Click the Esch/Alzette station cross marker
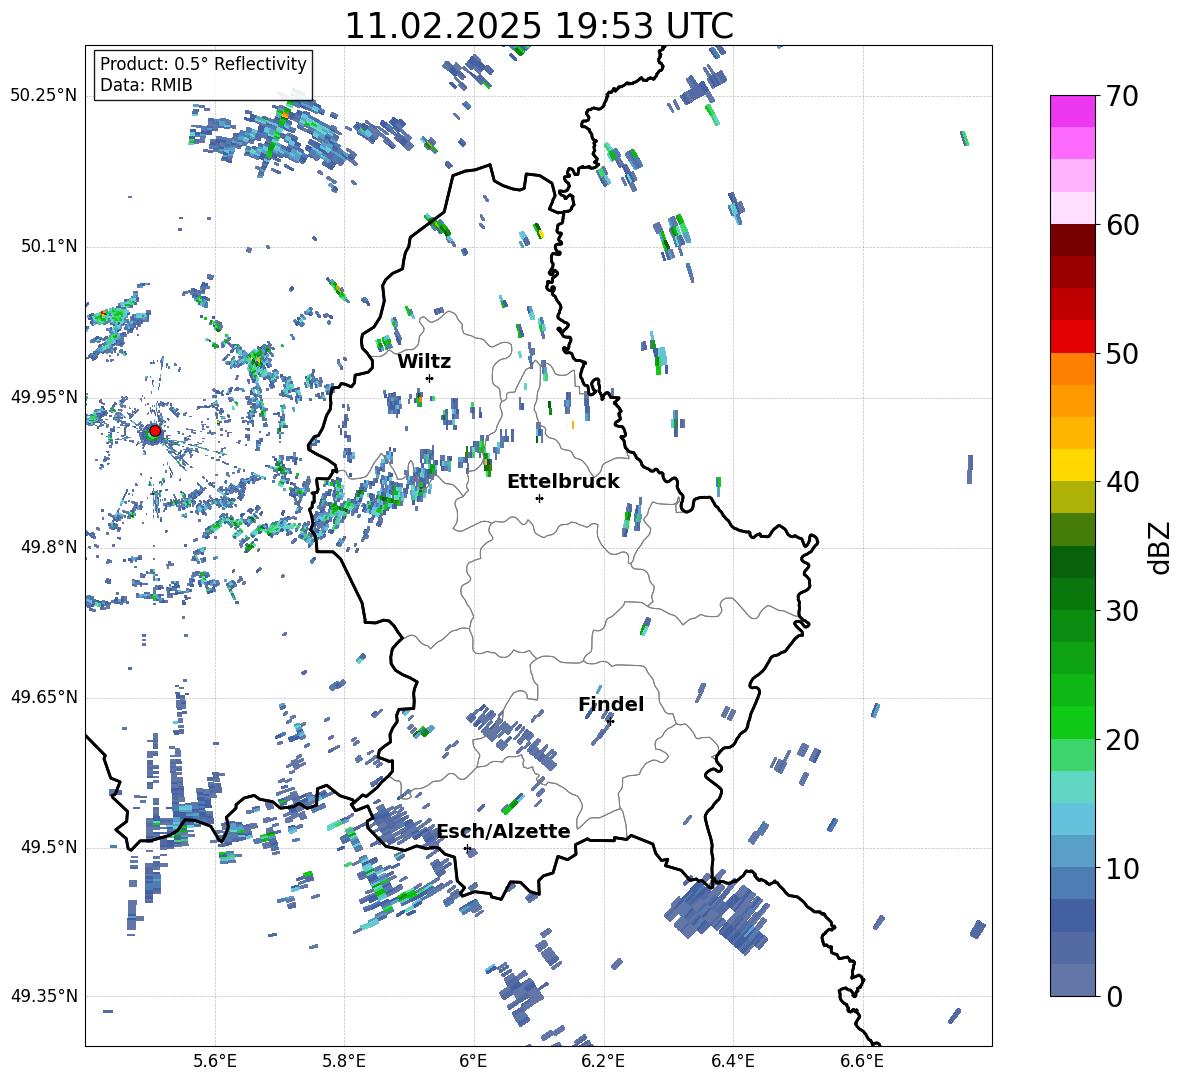This screenshot has width=1184, height=1081. (x=467, y=848)
